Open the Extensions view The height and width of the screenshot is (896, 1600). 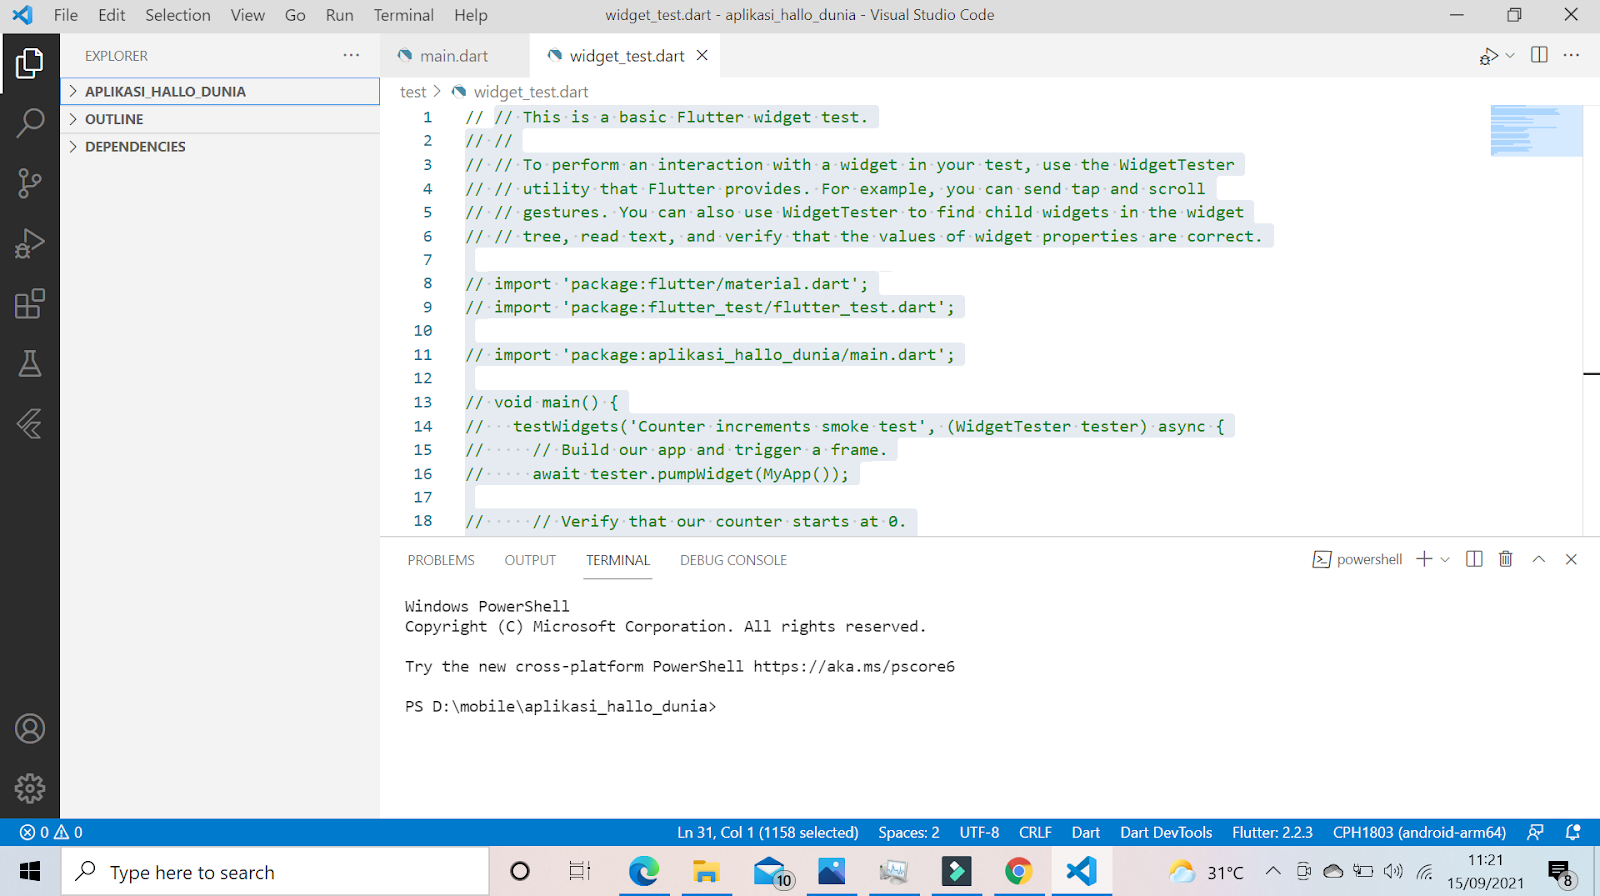(30, 303)
